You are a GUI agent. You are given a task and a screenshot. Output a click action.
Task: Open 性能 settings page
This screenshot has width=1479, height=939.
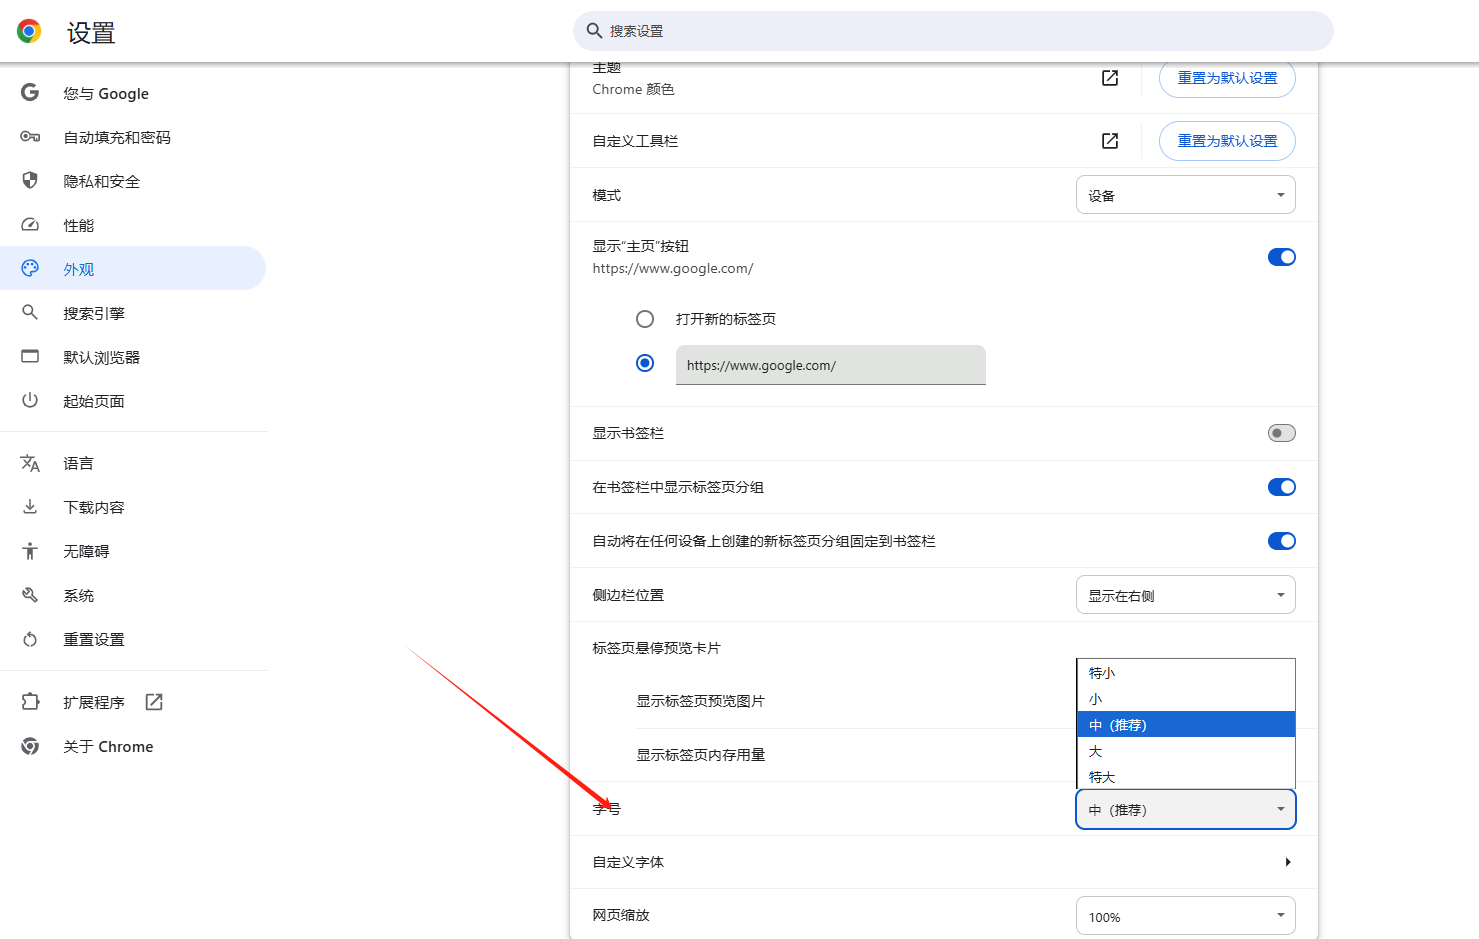click(x=133, y=225)
